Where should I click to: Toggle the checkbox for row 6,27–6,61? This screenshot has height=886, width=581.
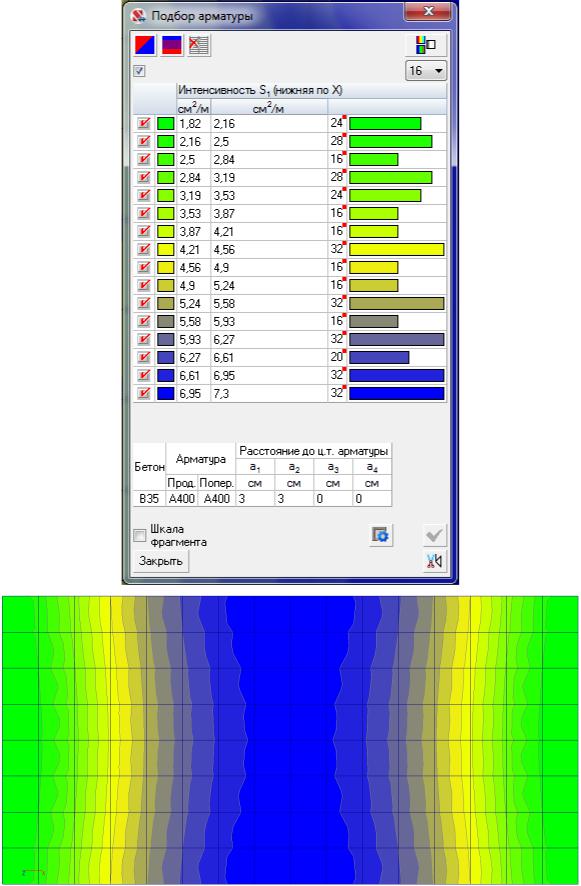(144, 357)
